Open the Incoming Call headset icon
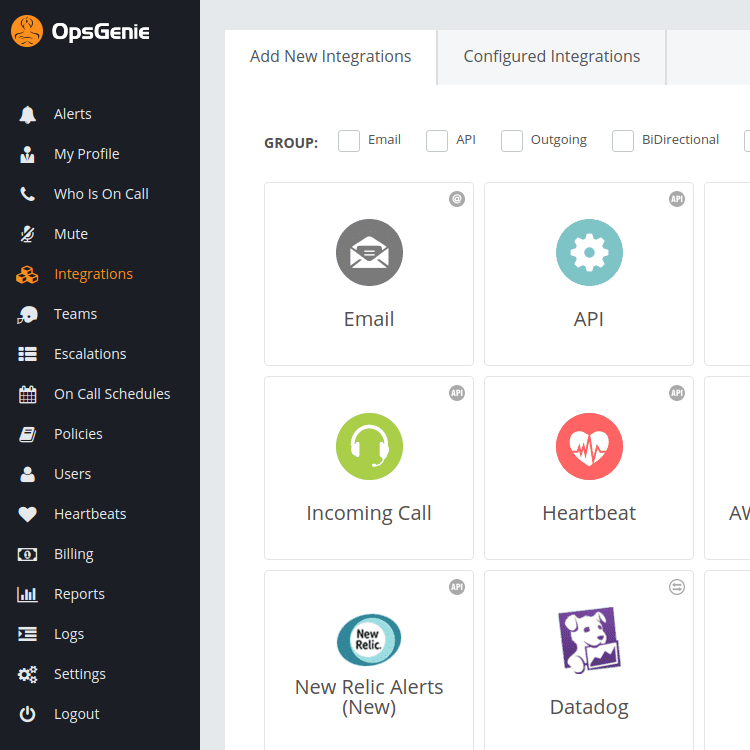750x750 pixels. tap(369, 447)
